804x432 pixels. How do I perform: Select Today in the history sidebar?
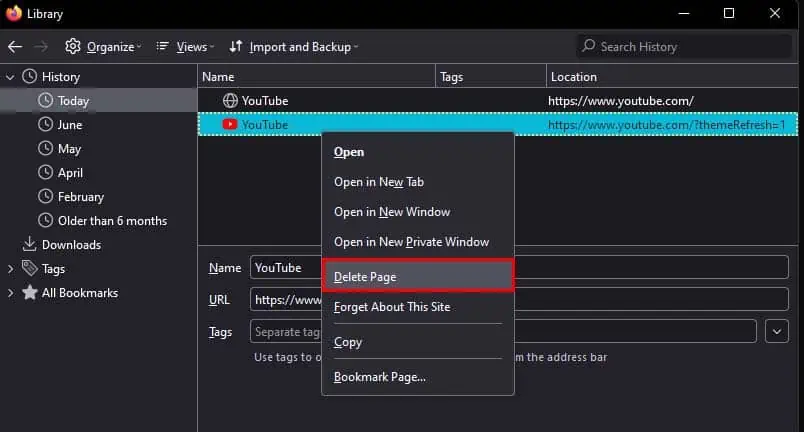(x=98, y=100)
